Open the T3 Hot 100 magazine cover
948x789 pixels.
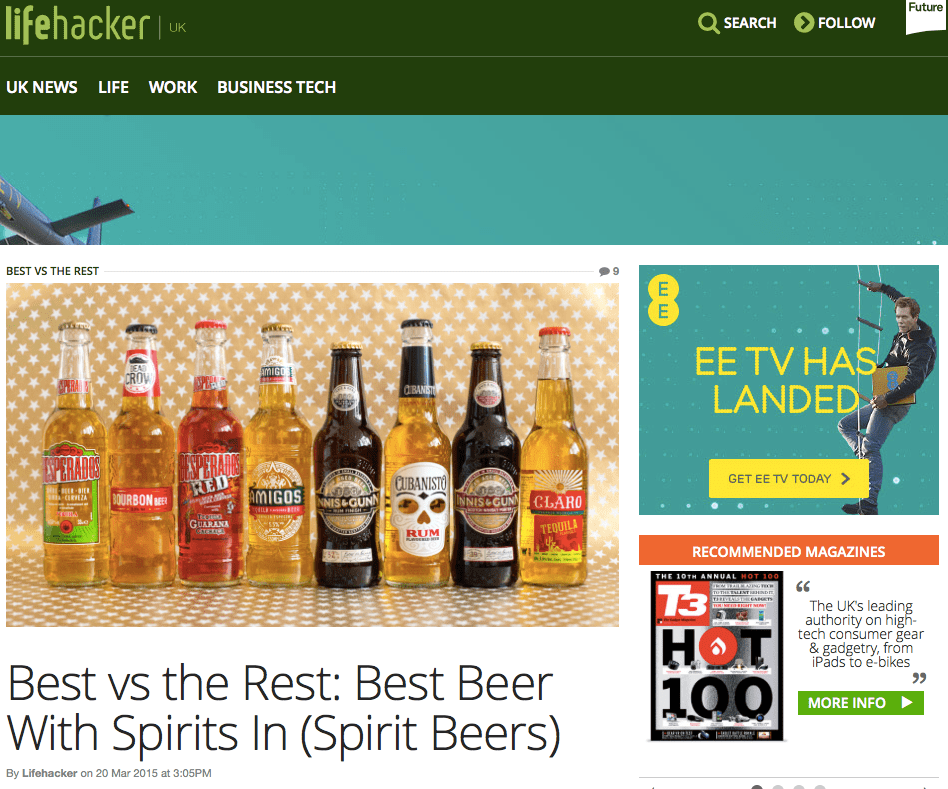(x=717, y=656)
